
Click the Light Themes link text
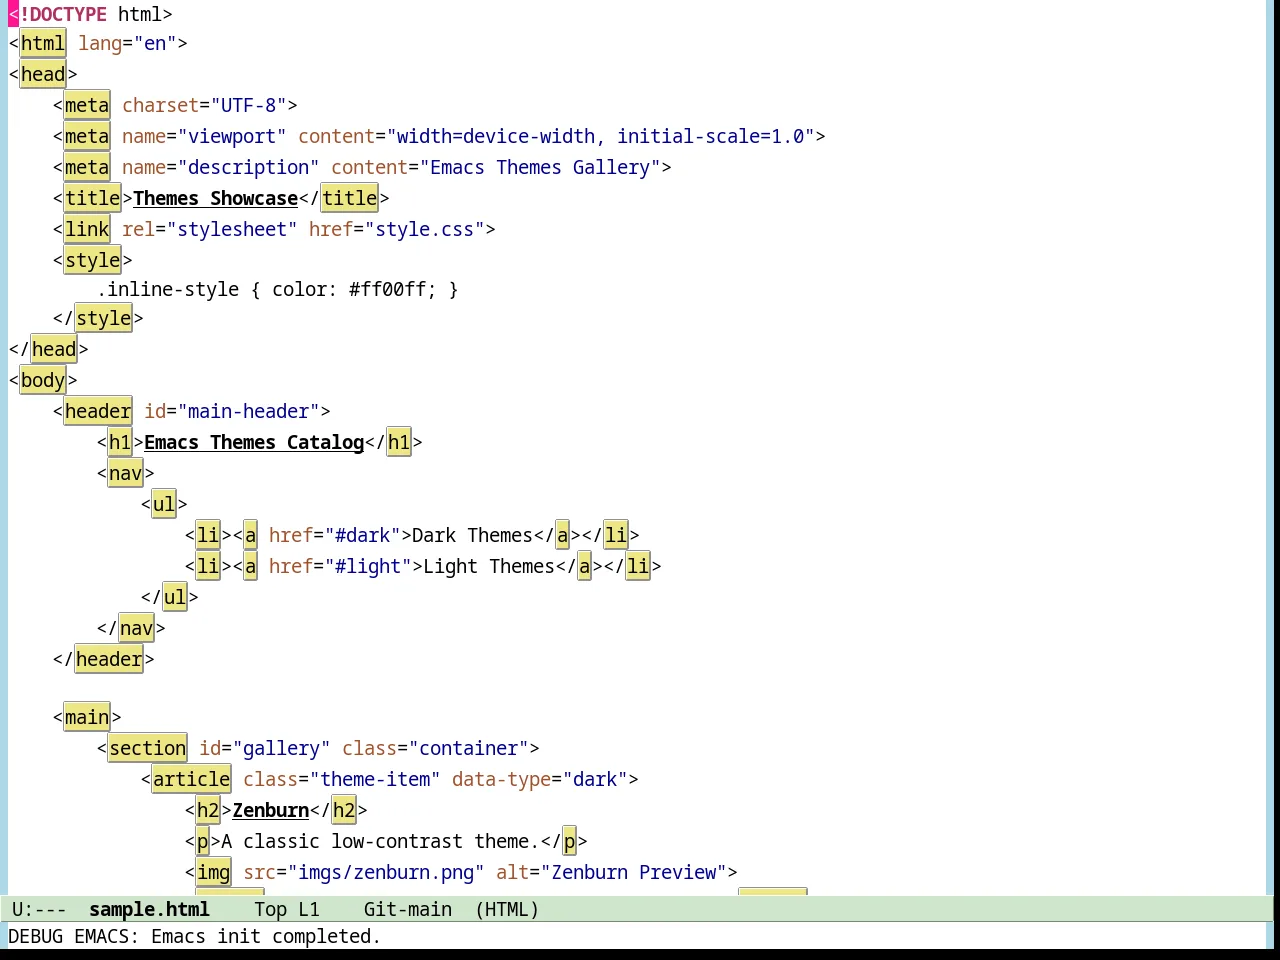(x=489, y=566)
